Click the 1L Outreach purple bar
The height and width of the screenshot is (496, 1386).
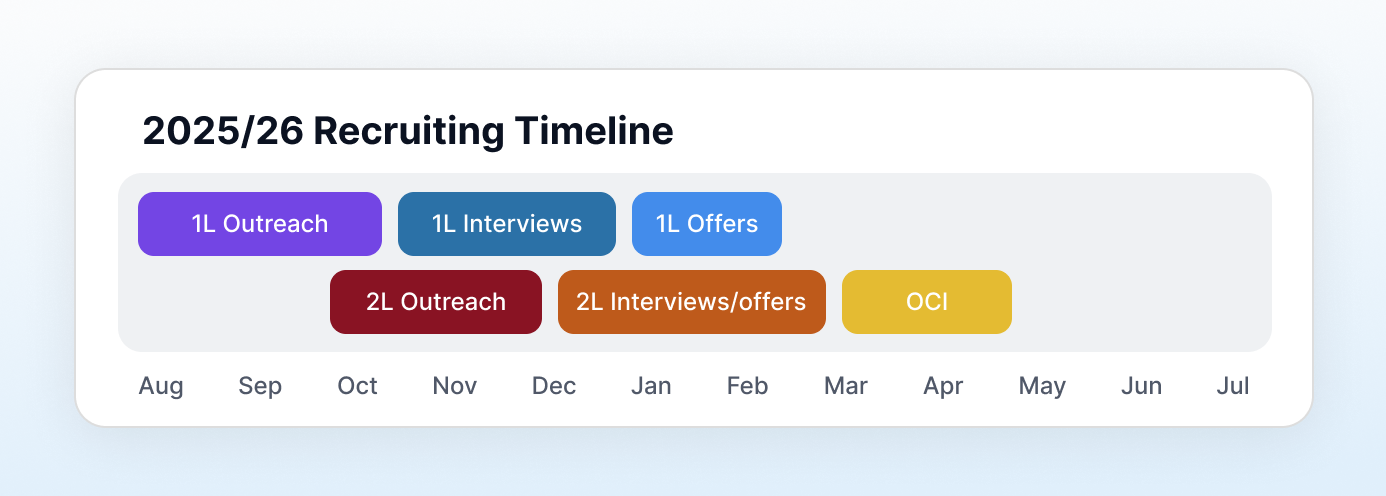(260, 224)
